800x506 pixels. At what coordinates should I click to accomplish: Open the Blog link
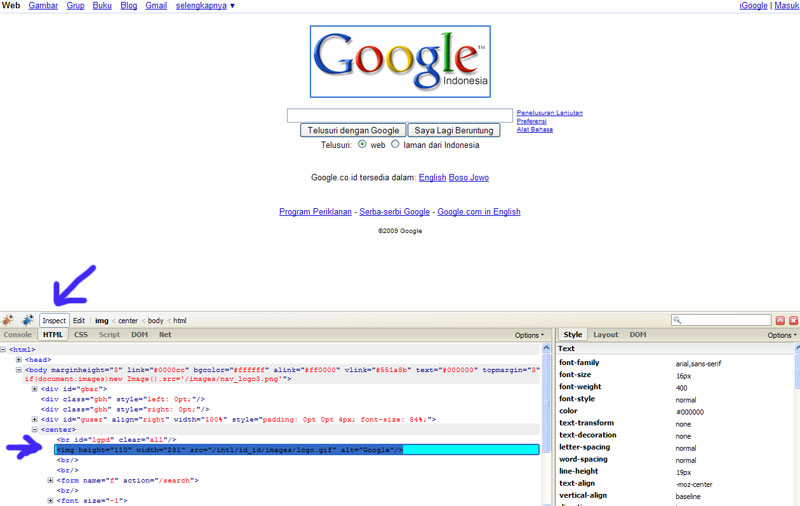point(129,6)
